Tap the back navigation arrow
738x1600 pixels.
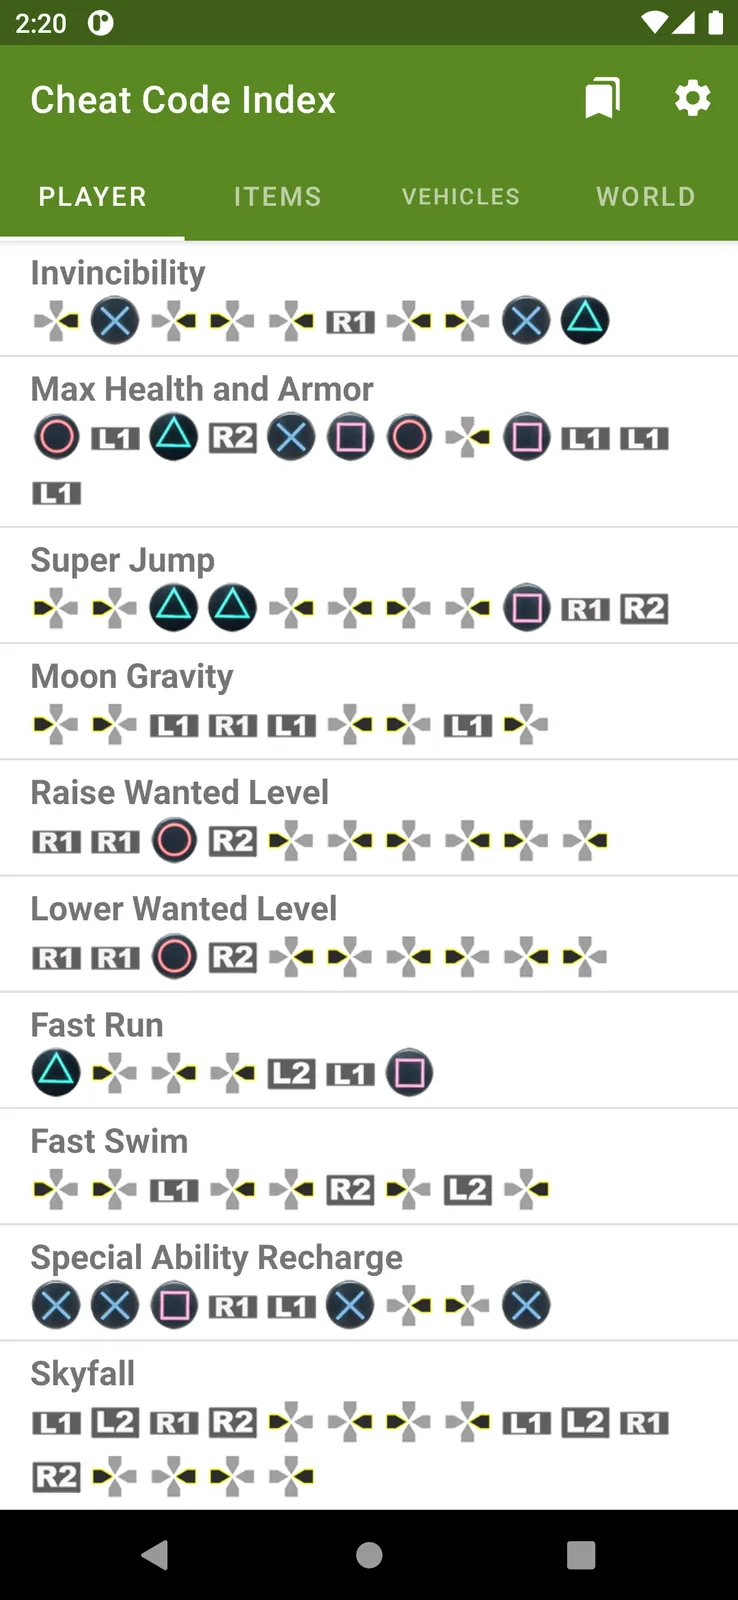(154, 1555)
